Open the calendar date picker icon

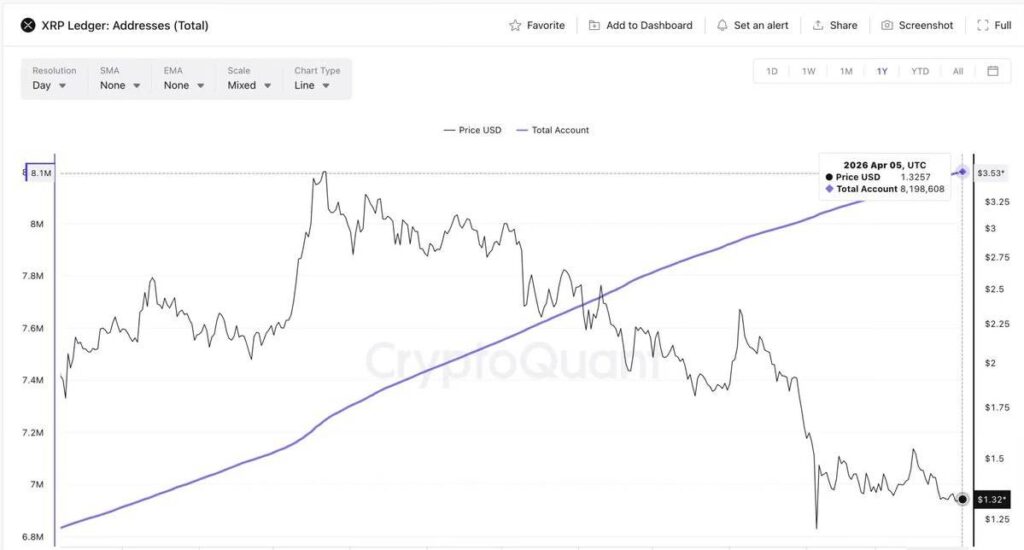tap(993, 71)
